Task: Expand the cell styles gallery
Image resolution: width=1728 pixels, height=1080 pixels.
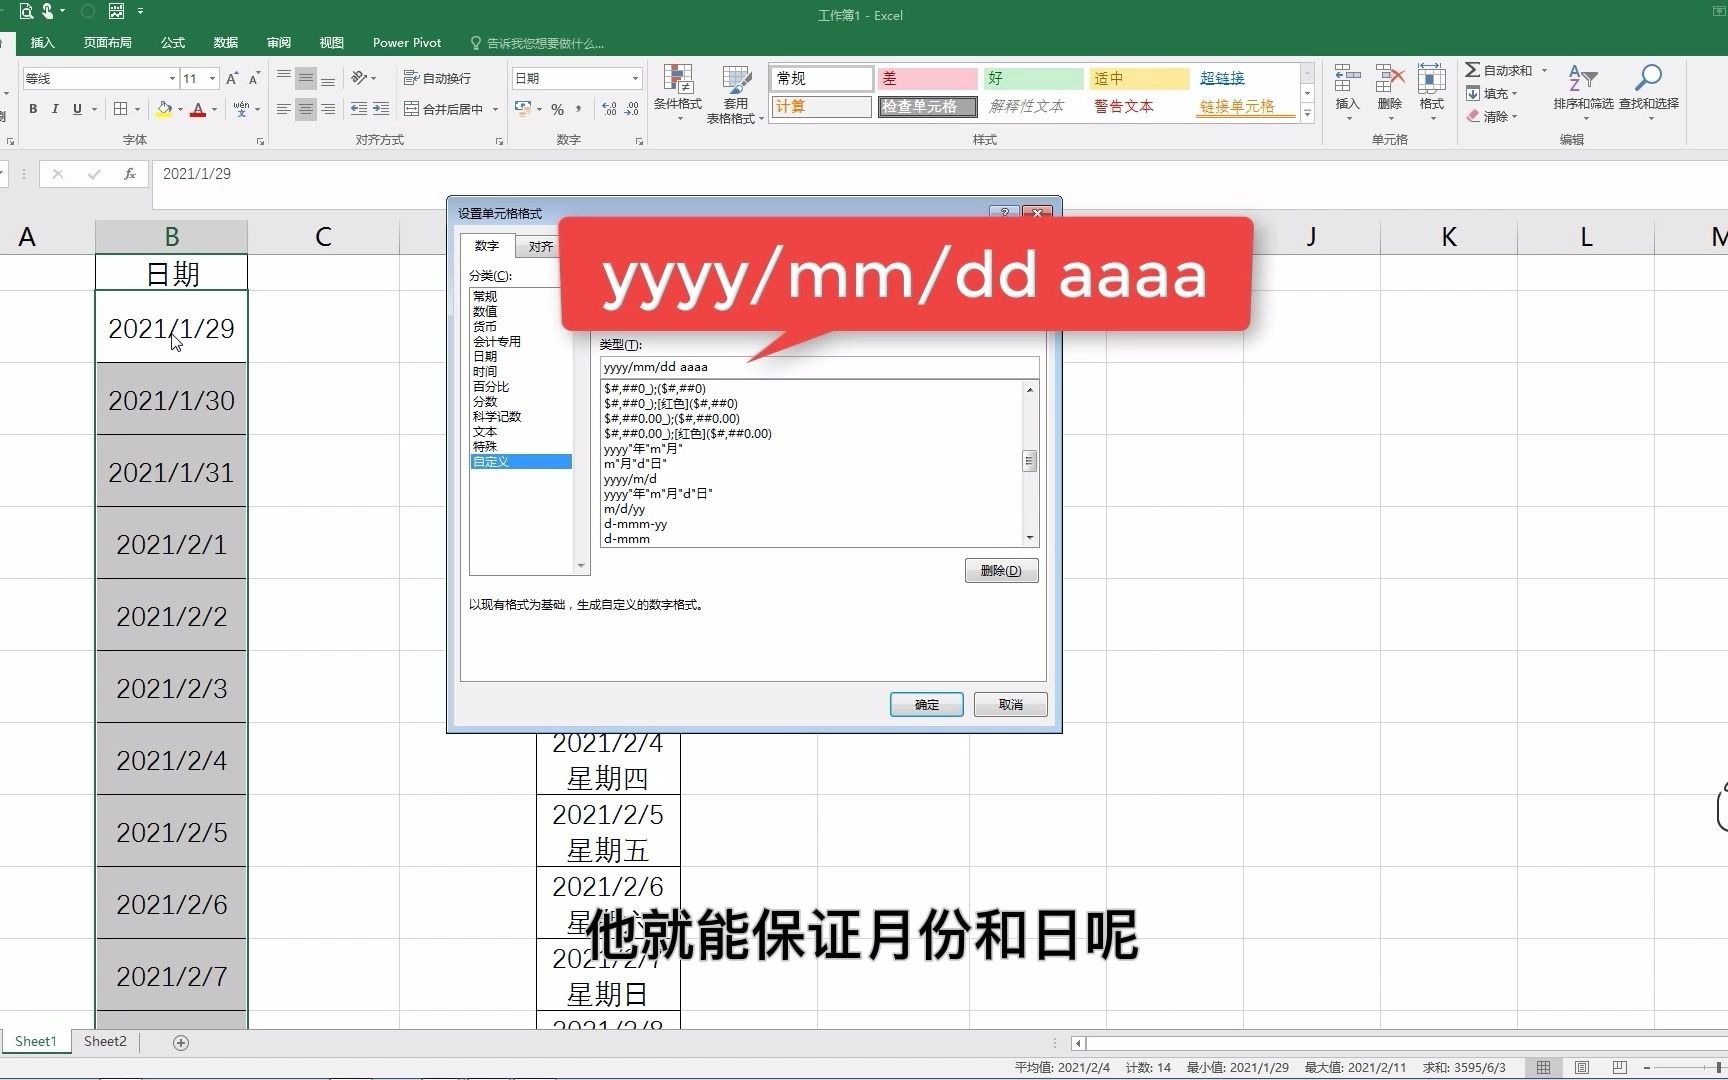Action: click(x=1307, y=114)
